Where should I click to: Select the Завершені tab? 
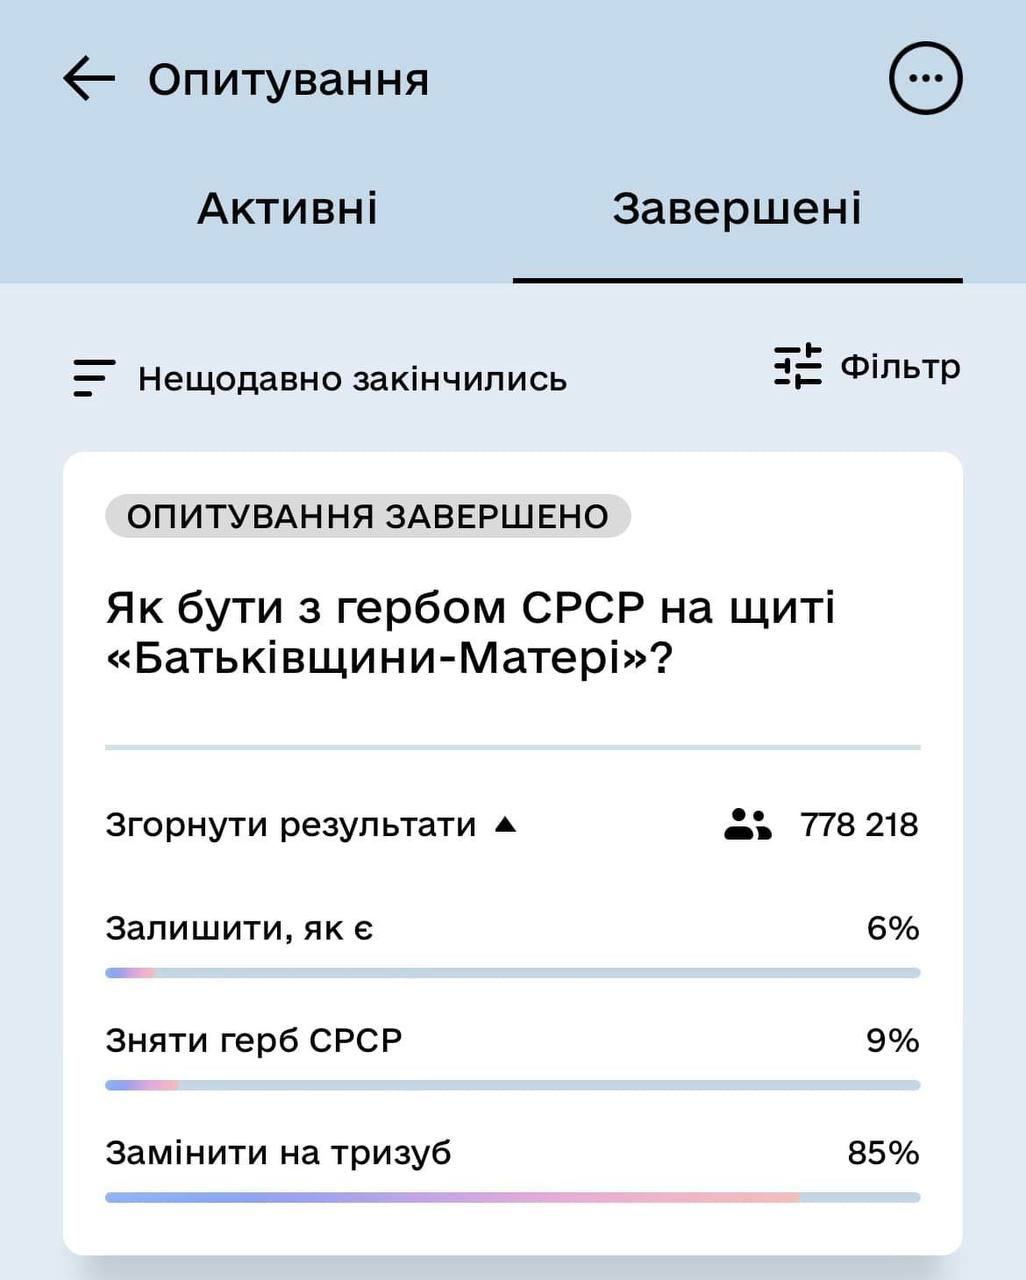[x=737, y=208]
